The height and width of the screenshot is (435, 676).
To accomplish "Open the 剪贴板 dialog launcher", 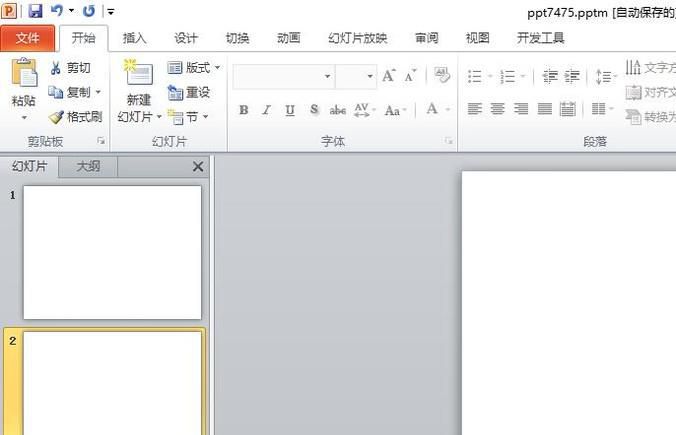I will pos(101,141).
